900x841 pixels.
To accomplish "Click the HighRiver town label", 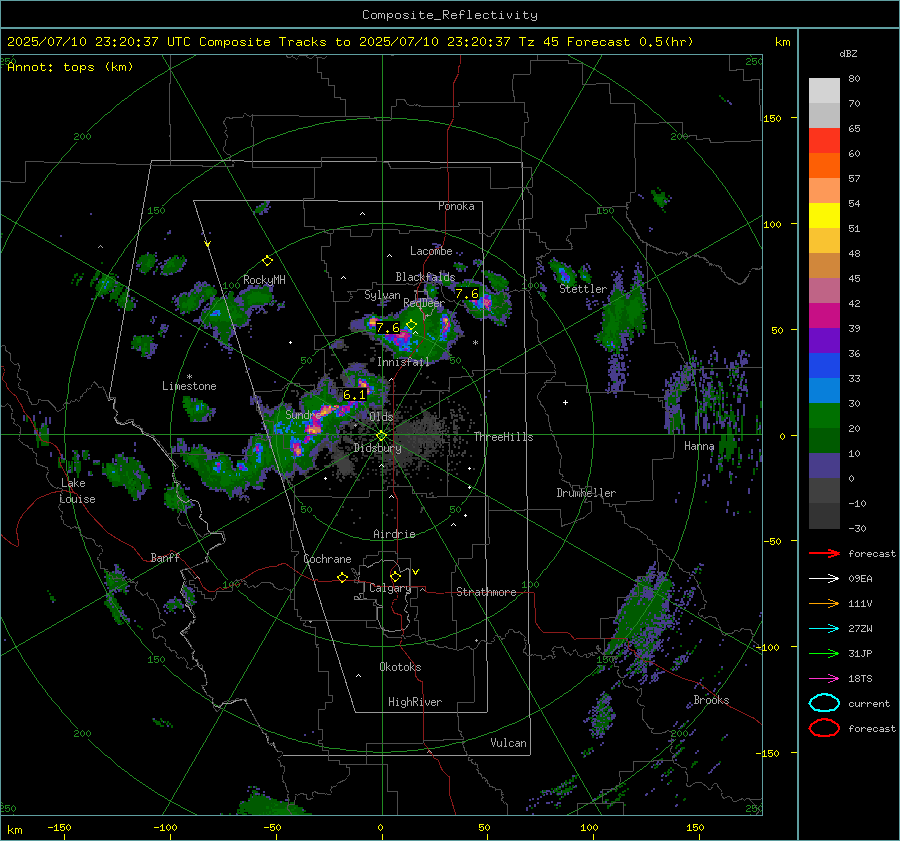I will (415, 702).
